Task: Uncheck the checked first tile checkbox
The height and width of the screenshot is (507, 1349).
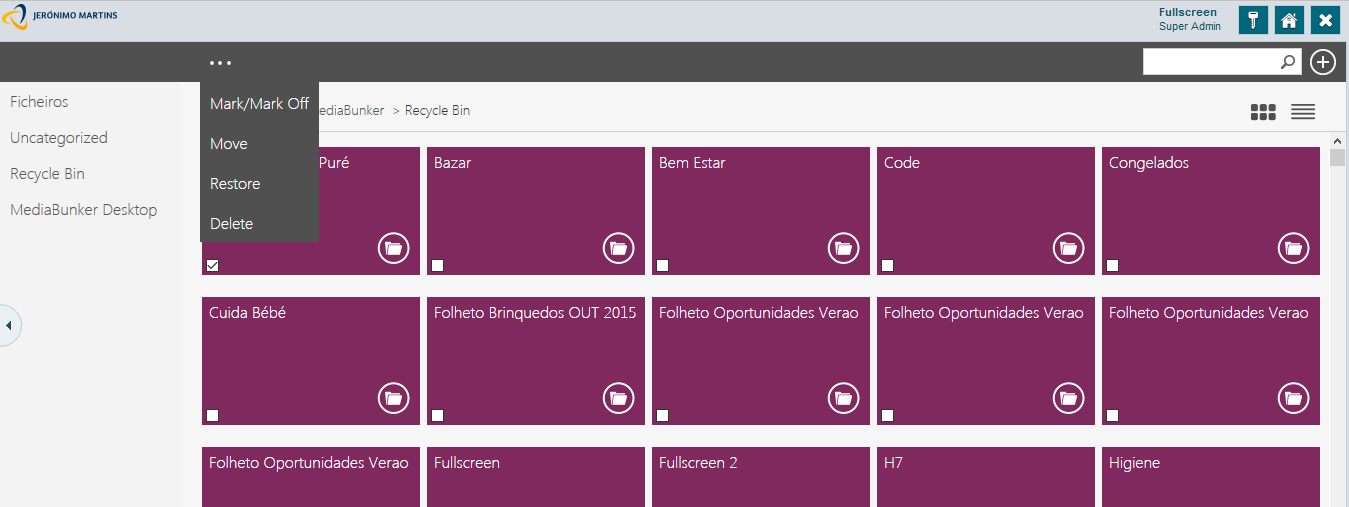Action: coord(213,265)
